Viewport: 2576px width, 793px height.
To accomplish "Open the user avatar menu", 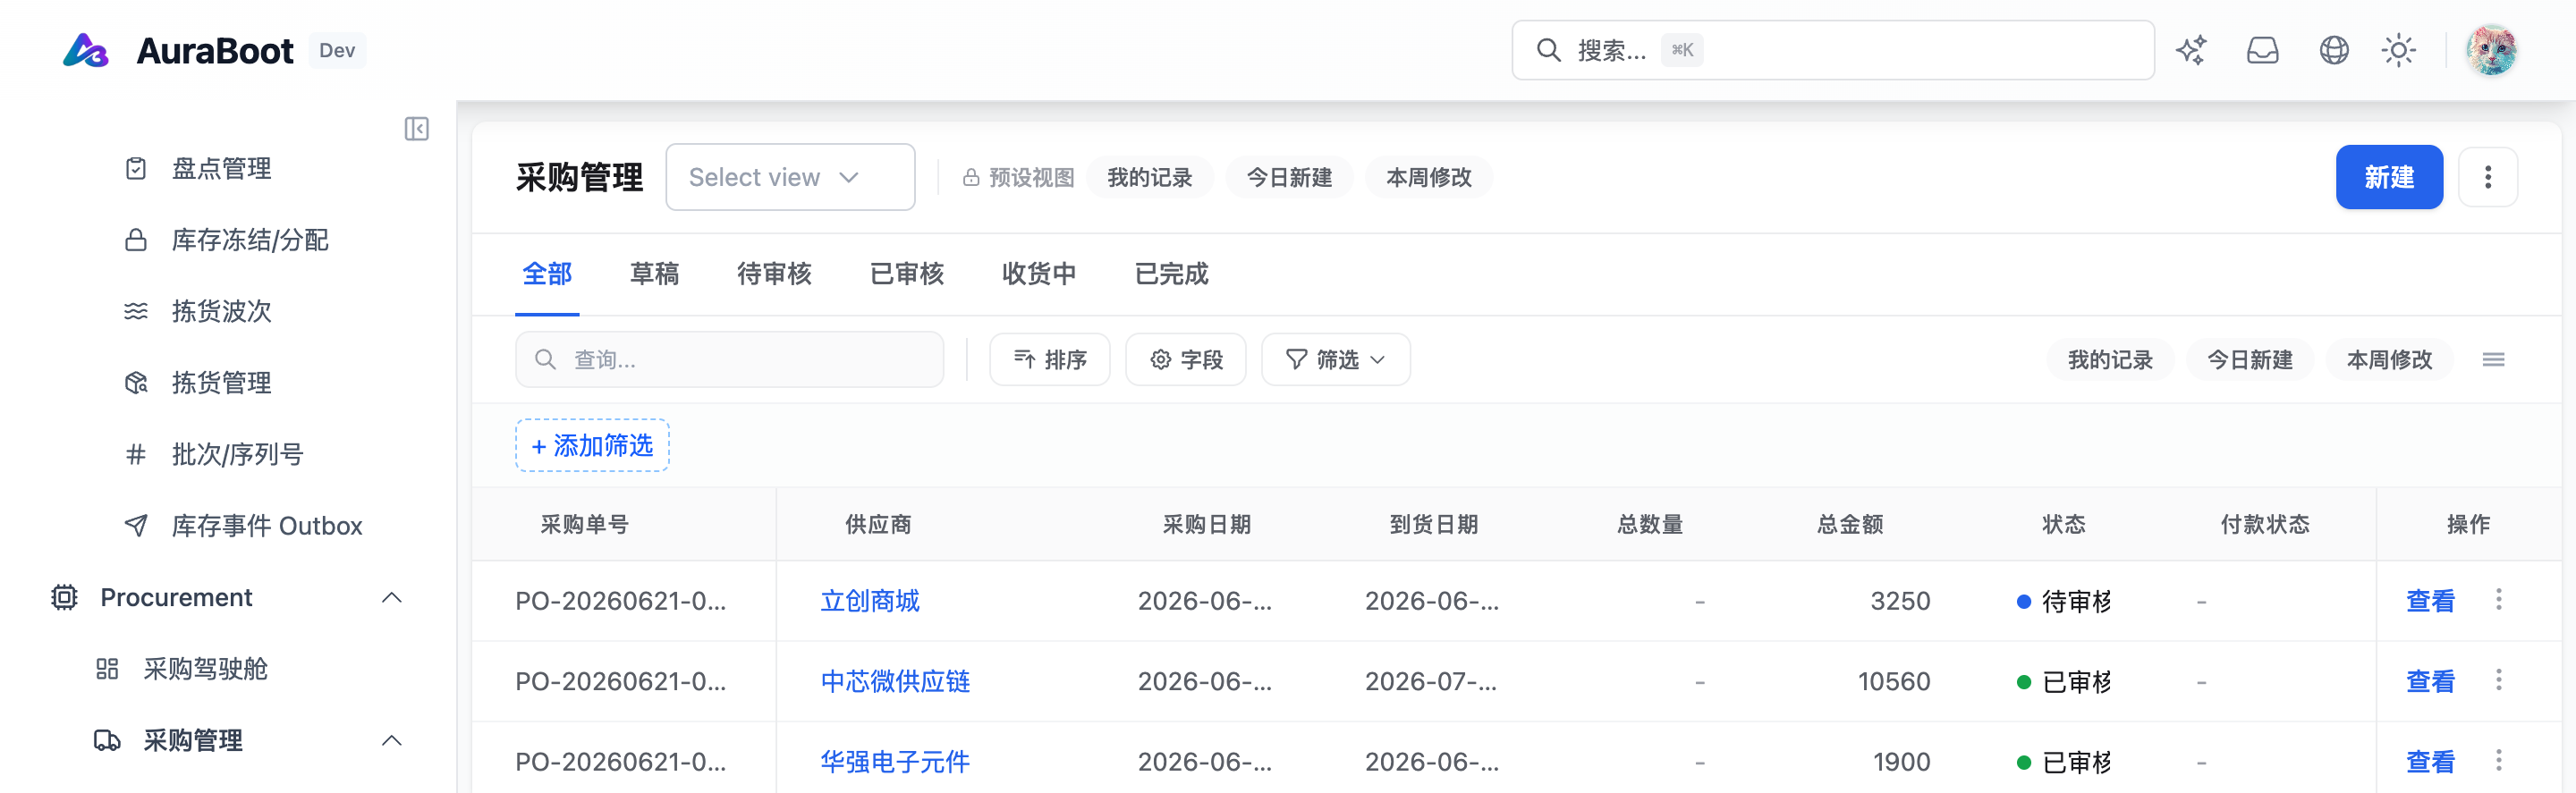I will click(x=2491, y=50).
